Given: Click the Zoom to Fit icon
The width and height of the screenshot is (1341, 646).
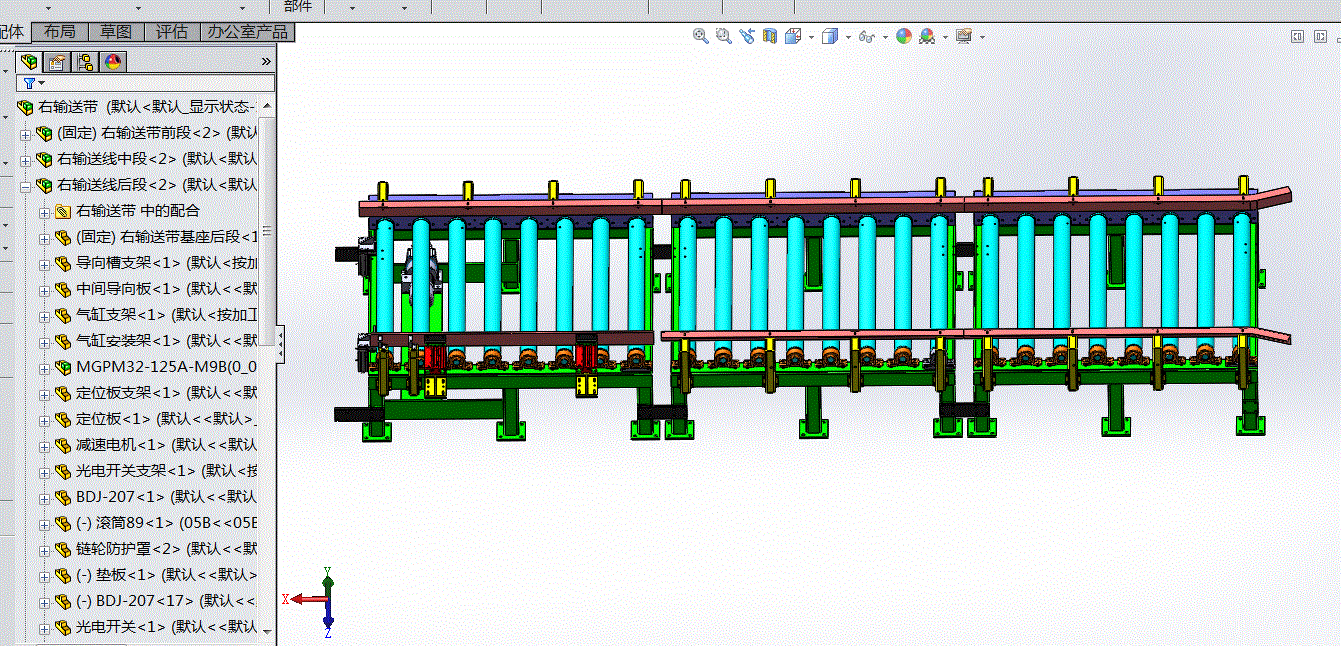Looking at the screenshot, I should pos(701,36).
